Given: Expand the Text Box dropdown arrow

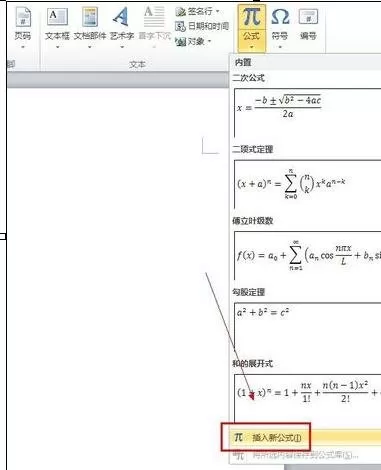Looking at the screenshot, I should pos(57,47).
